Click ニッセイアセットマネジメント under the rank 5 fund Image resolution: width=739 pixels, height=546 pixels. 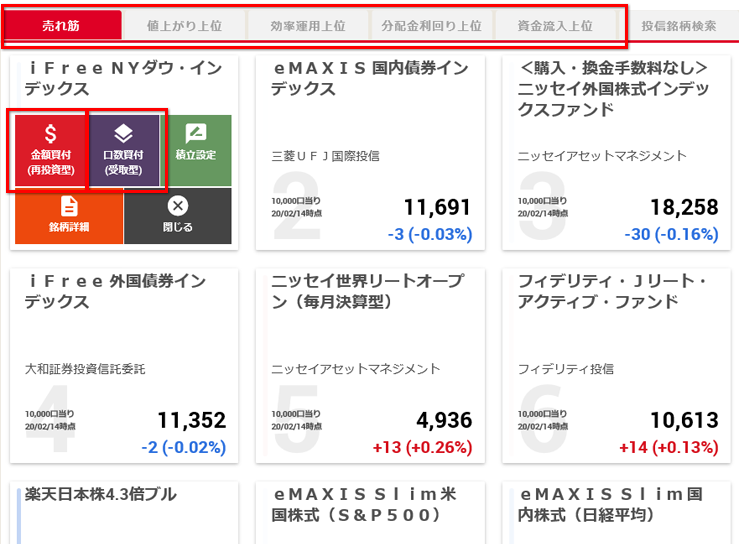point(356,369)
